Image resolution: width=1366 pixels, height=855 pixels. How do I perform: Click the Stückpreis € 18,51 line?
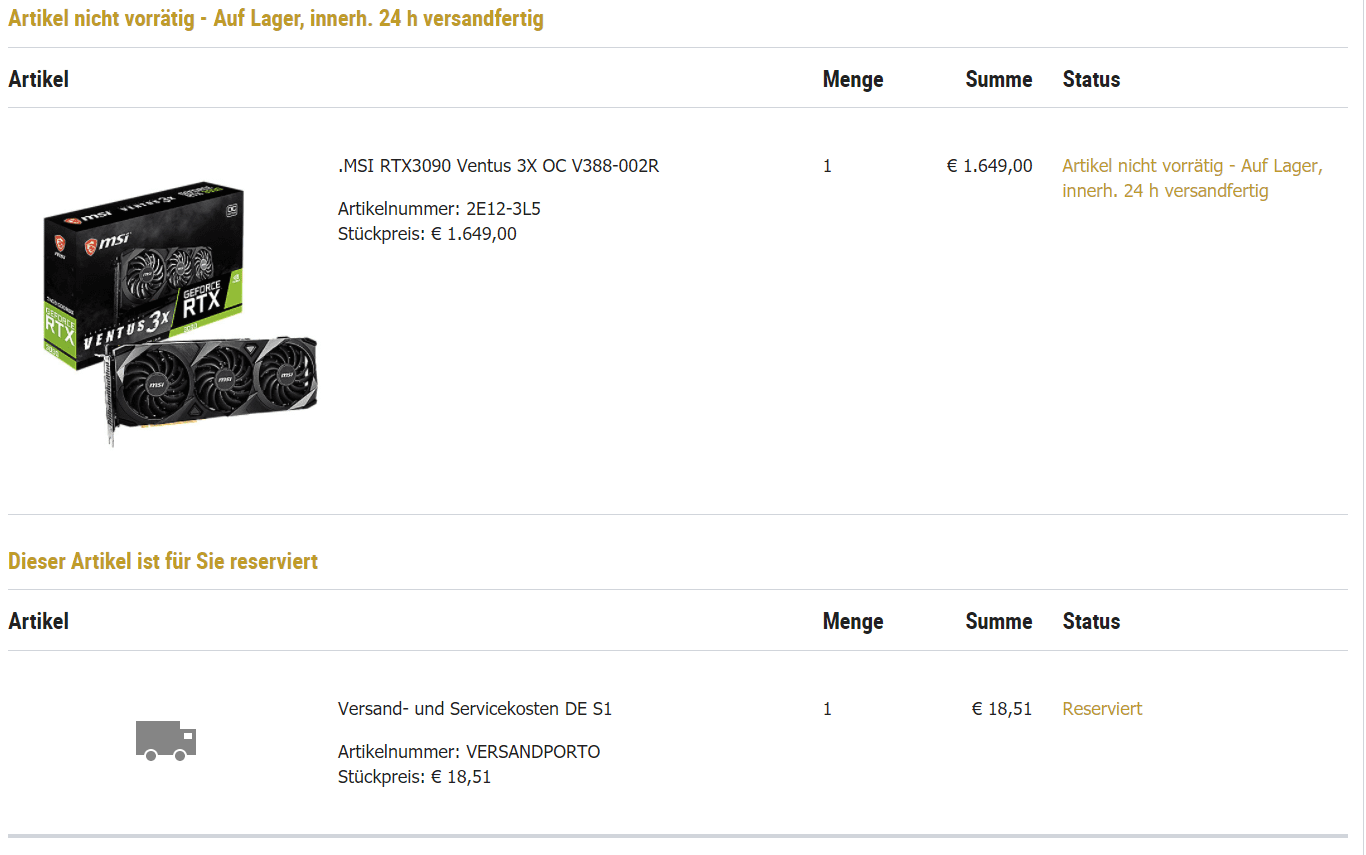pos(414,777)
